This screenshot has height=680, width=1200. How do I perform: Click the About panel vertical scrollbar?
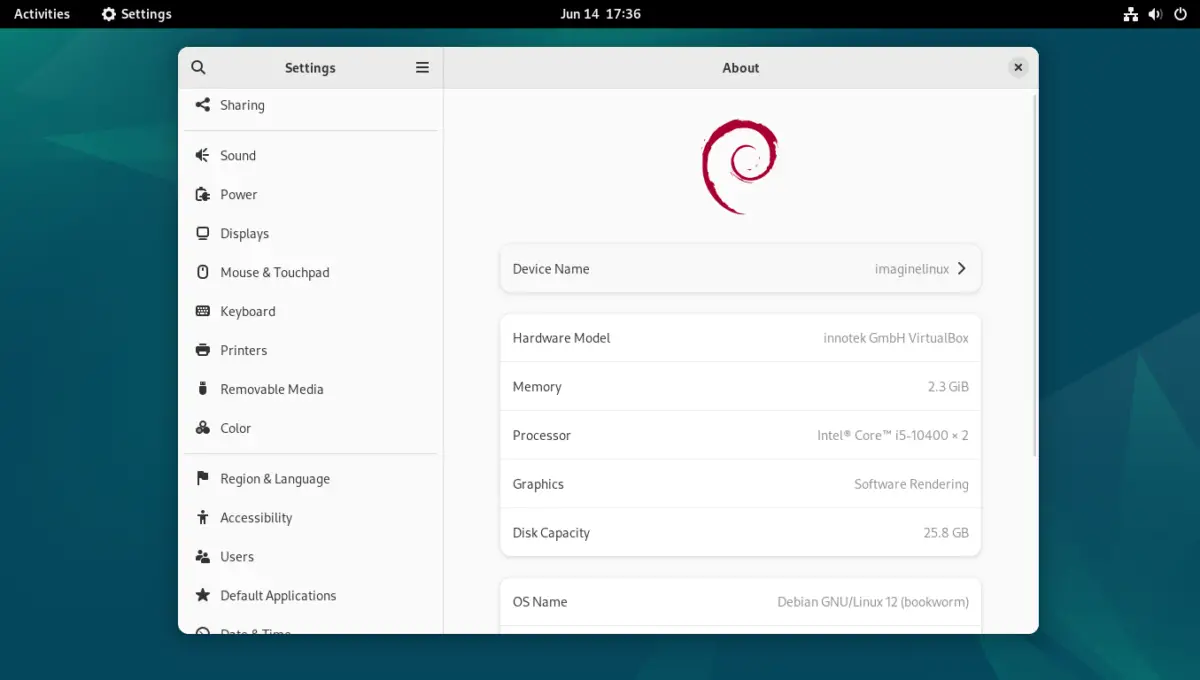click(x=1034, y=277)
